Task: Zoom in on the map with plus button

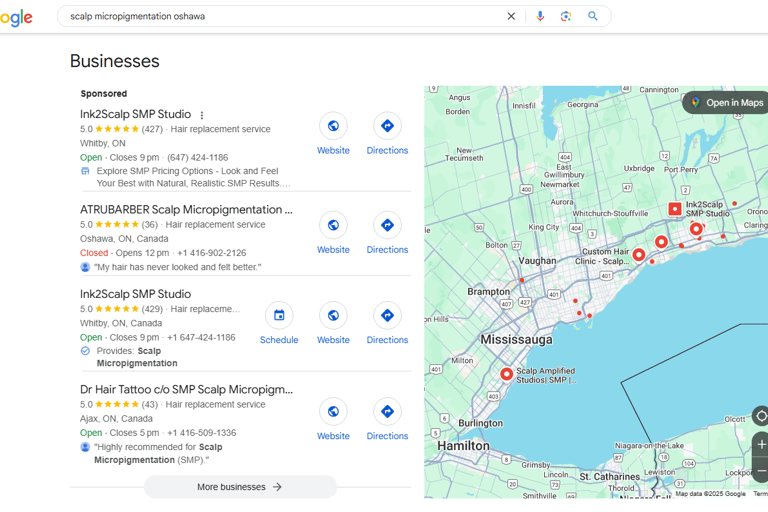Action: (761, 444)
